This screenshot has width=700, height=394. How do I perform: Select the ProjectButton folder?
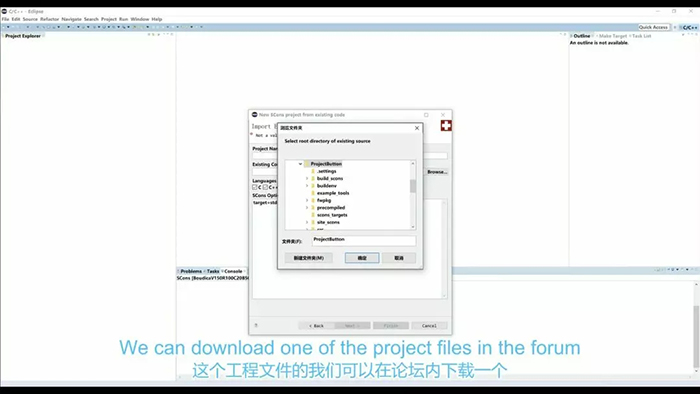pos(326,164)
